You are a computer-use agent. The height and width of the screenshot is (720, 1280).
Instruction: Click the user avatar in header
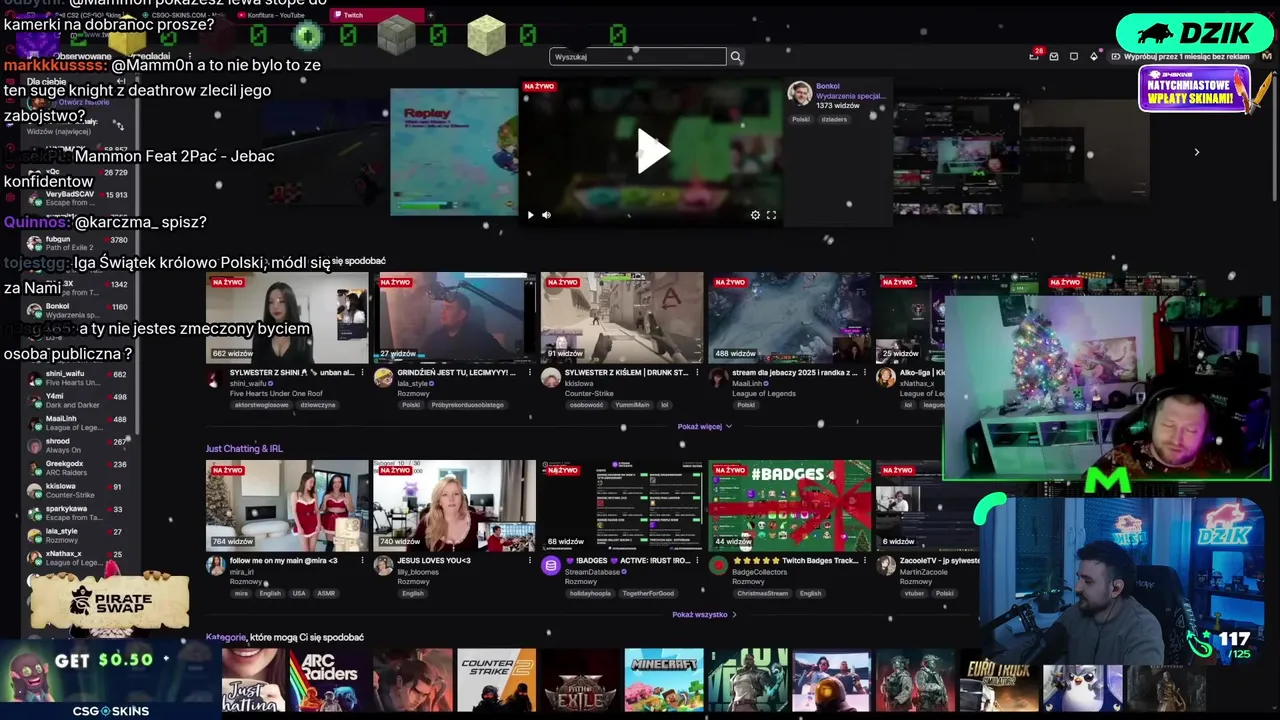(1267, 56)
